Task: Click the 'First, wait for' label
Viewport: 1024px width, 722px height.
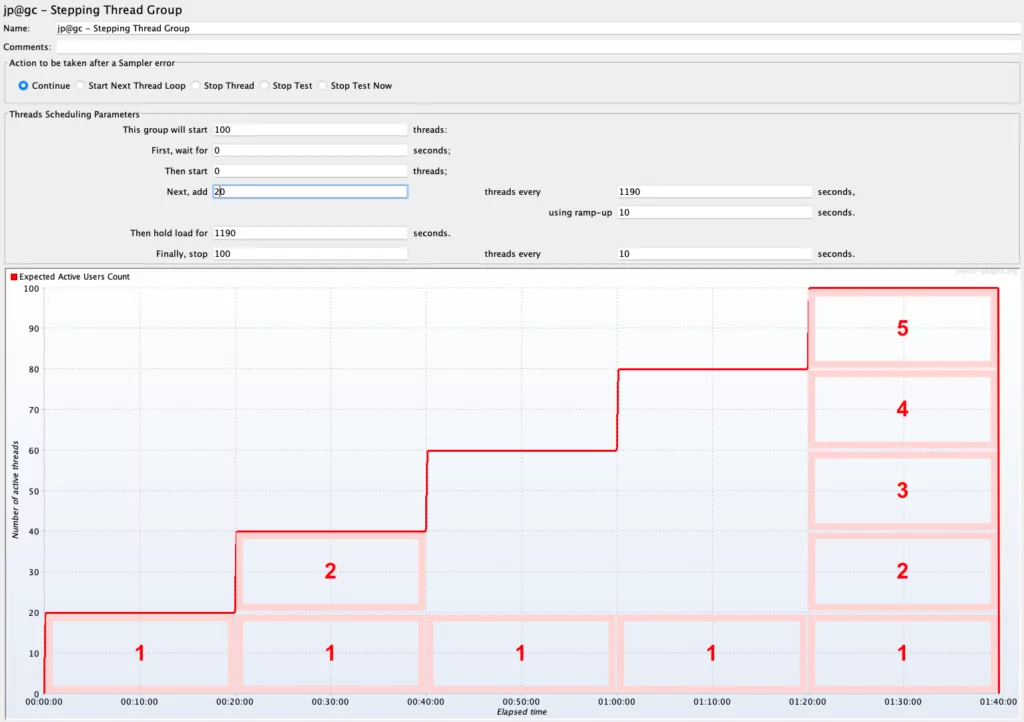Action: pos(180,150)
